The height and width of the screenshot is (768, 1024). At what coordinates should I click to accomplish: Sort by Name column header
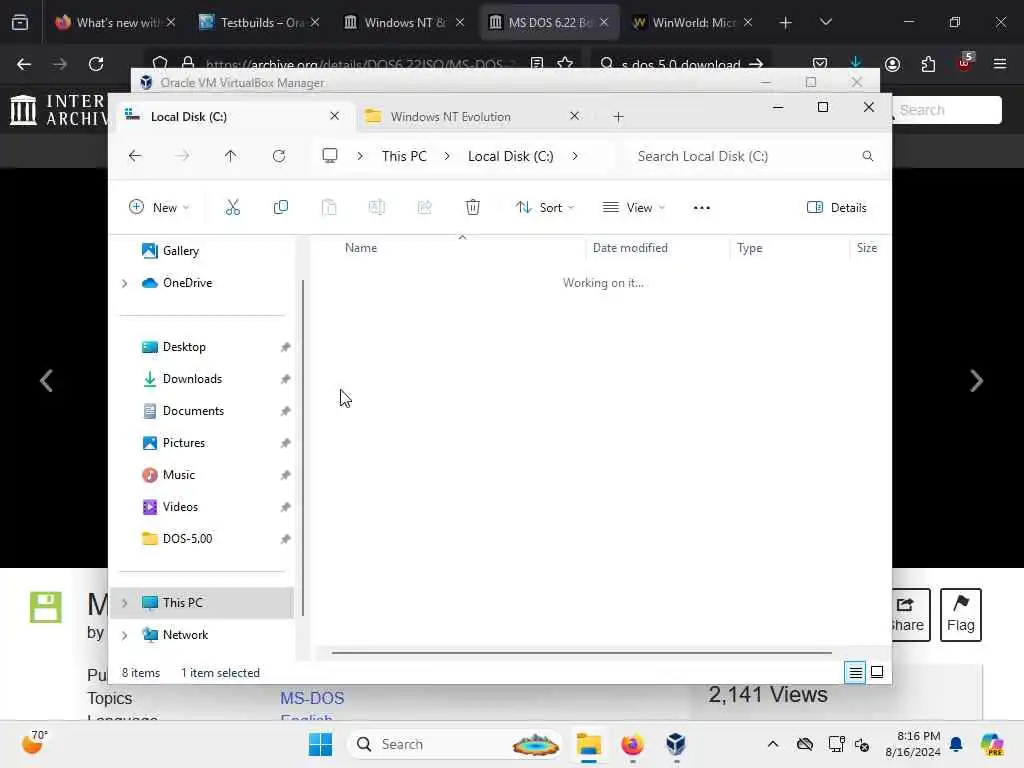click(361, 248)
